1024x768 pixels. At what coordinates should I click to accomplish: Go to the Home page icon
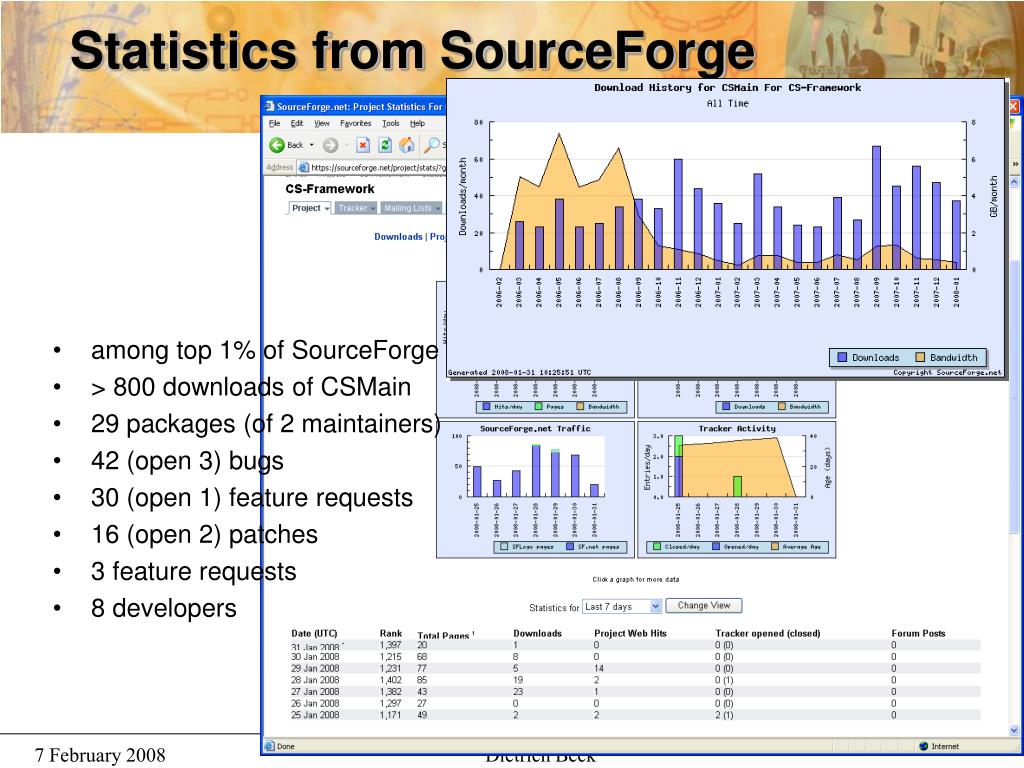coord(407,145)
